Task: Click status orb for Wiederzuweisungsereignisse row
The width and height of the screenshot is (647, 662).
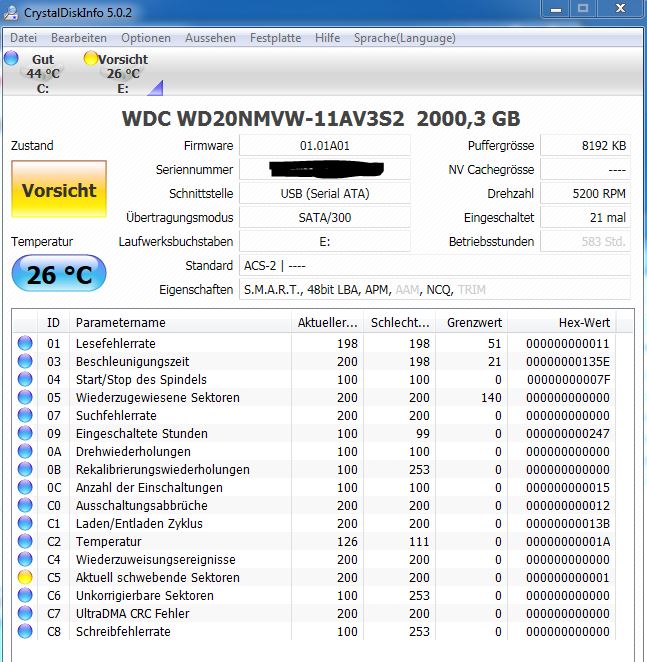Action: click(25, 559)
